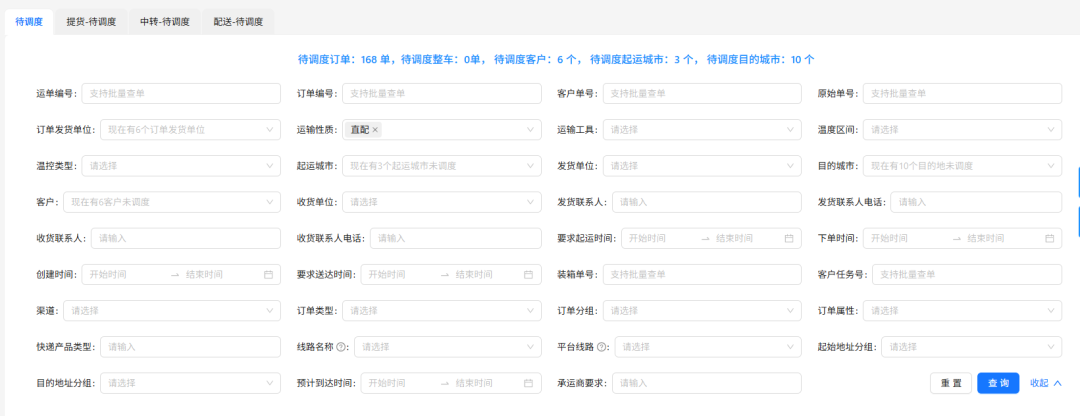
Task: Collapse filters with 收起 link
Action: pyautogui.click(x=1046, y=384)
